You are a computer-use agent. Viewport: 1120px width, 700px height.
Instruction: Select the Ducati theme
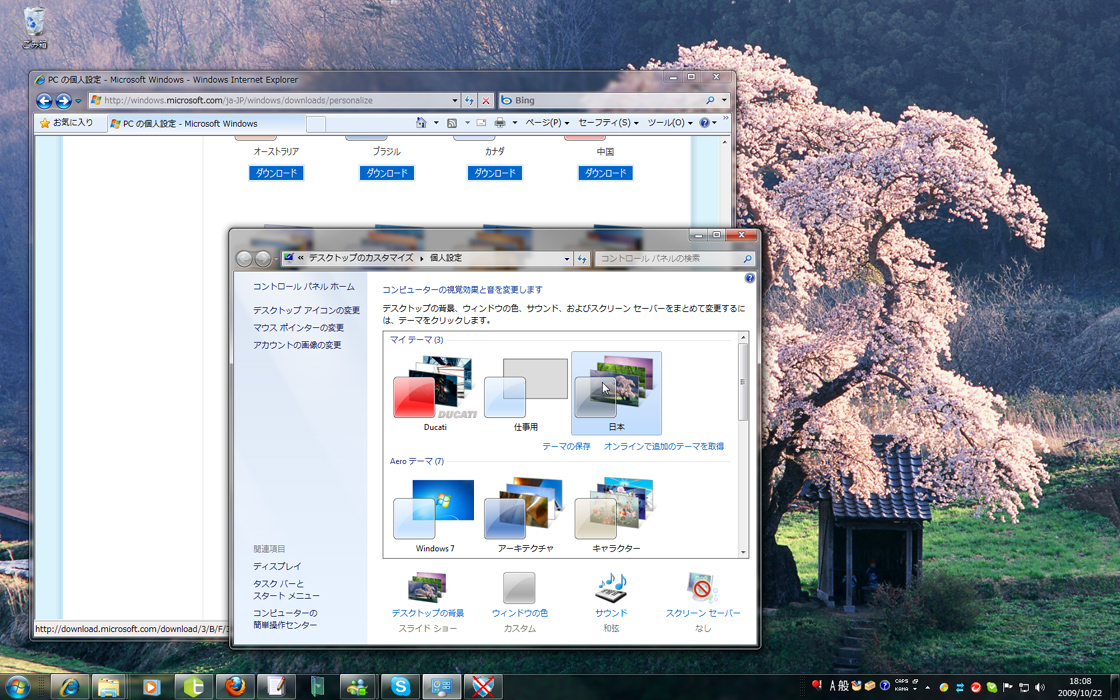[x=435, y=393]
